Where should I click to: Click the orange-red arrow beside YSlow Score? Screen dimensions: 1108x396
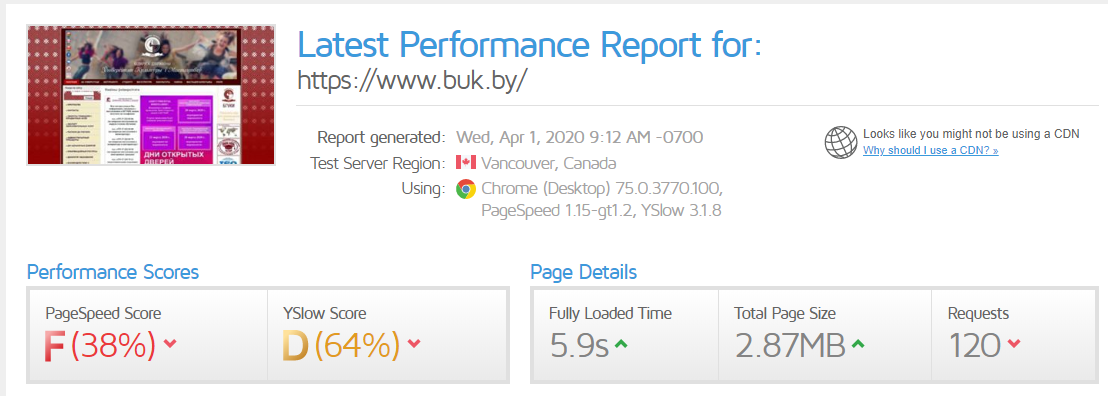click(x=414, y=344)
